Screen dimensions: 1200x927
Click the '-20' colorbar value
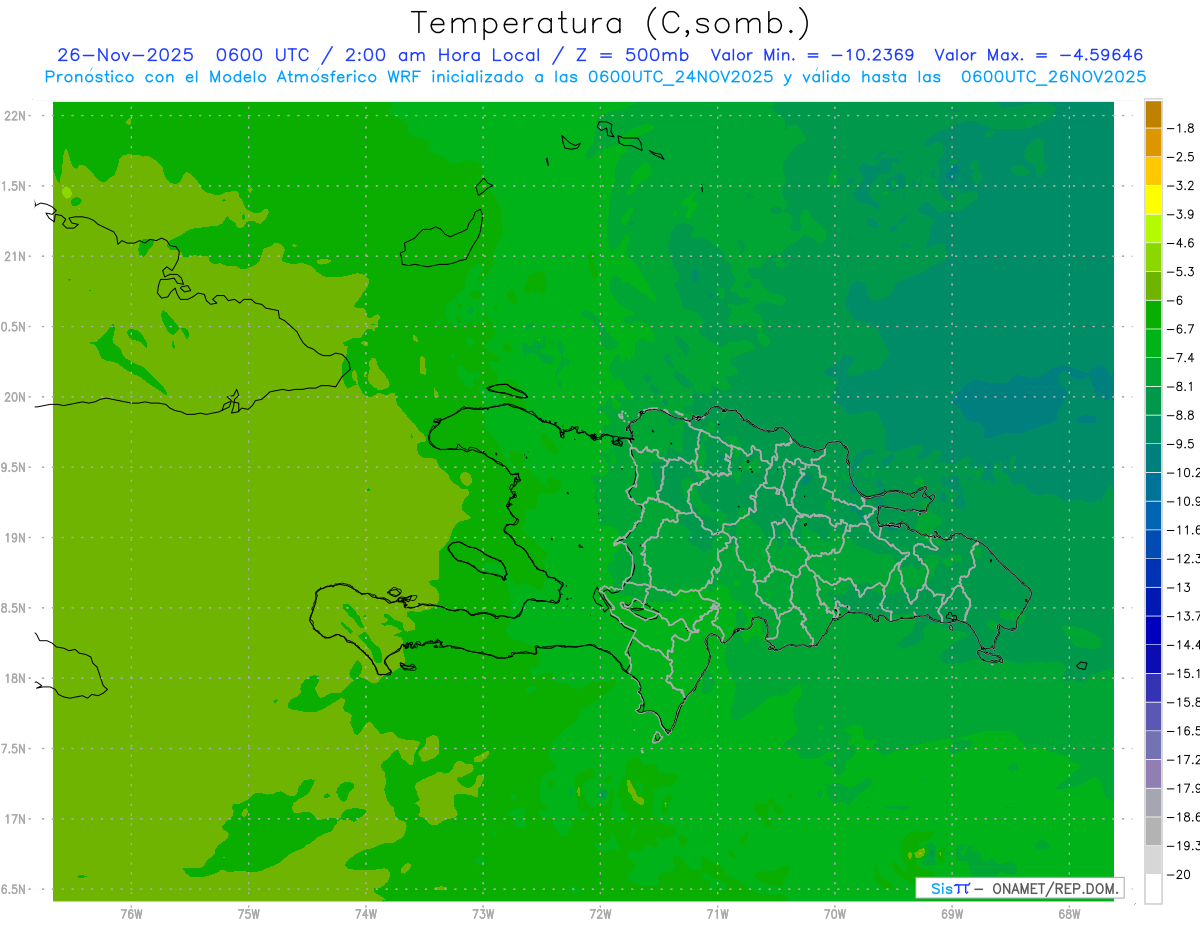pyautogui.click(x=1180, y=874)
